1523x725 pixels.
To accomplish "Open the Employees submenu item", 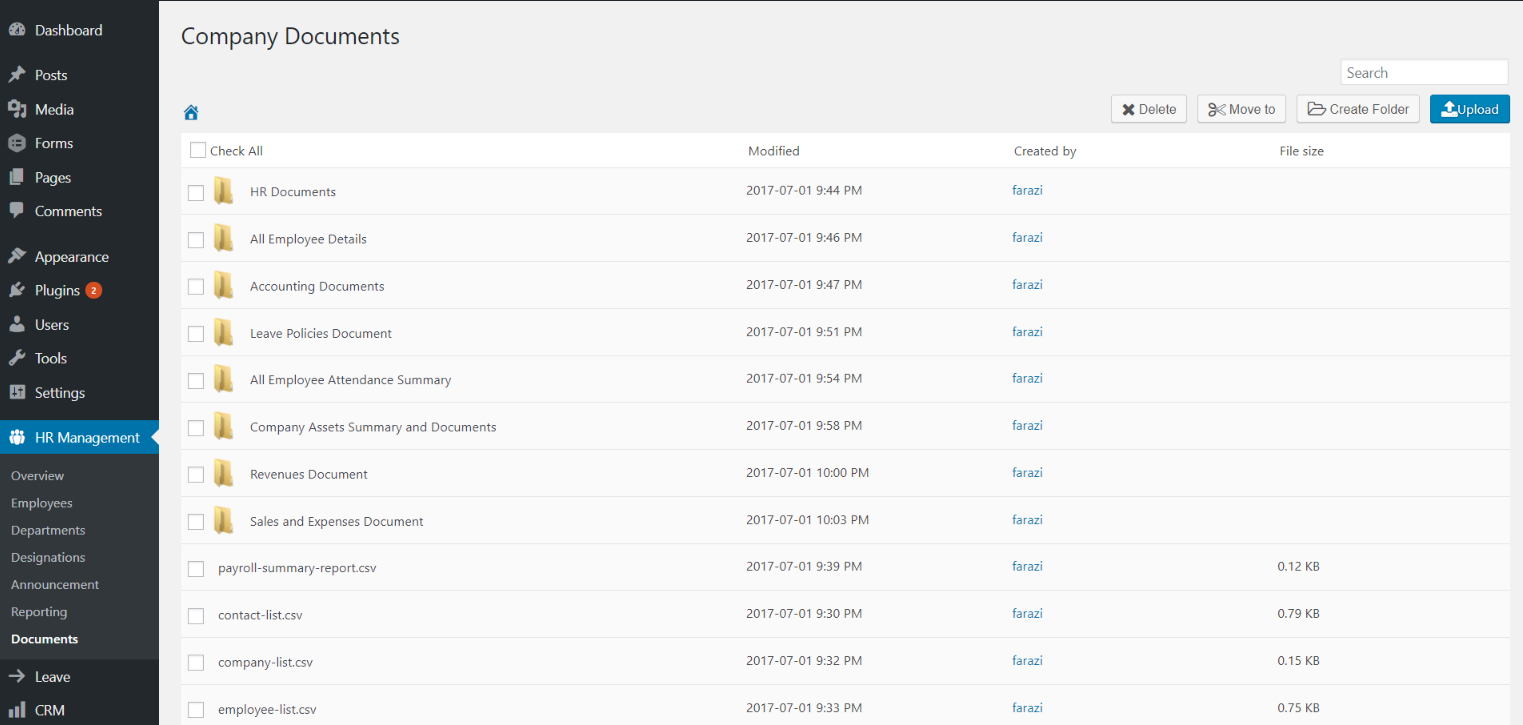I will [x=42, y=503].
